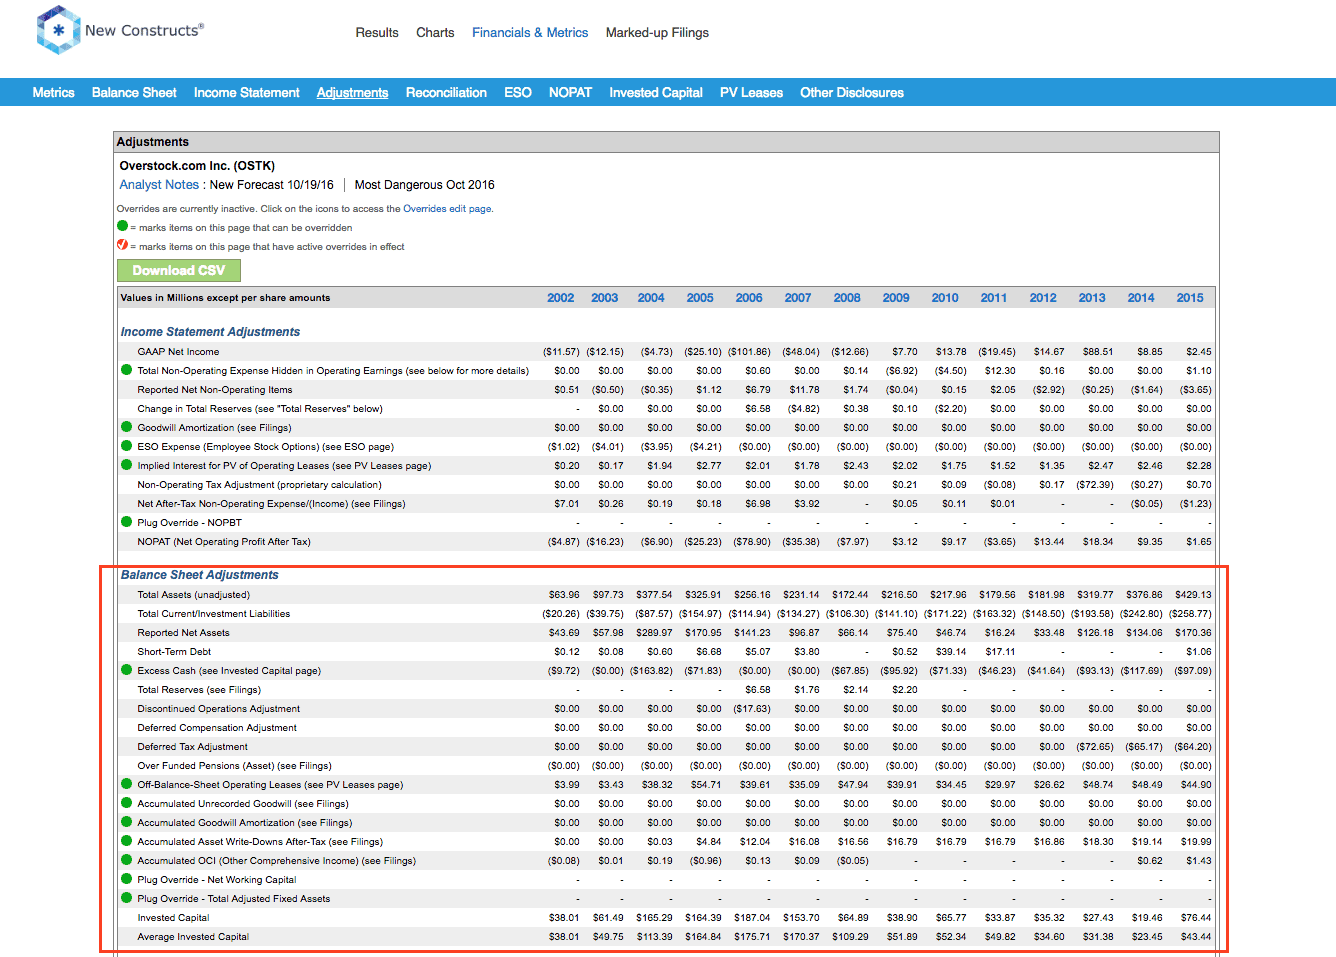The image size is (1336, 957).
Task: Switch to the Reconciliation tab
Action: (446, 92)
